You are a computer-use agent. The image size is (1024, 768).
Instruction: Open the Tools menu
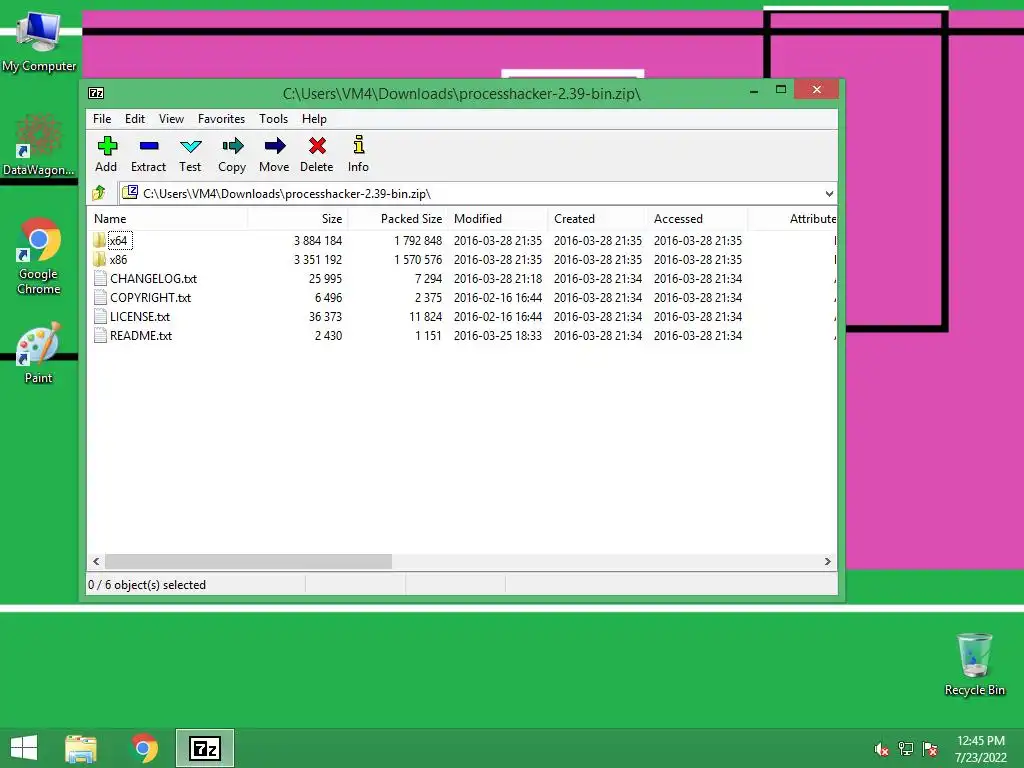[x=274, y=119]
